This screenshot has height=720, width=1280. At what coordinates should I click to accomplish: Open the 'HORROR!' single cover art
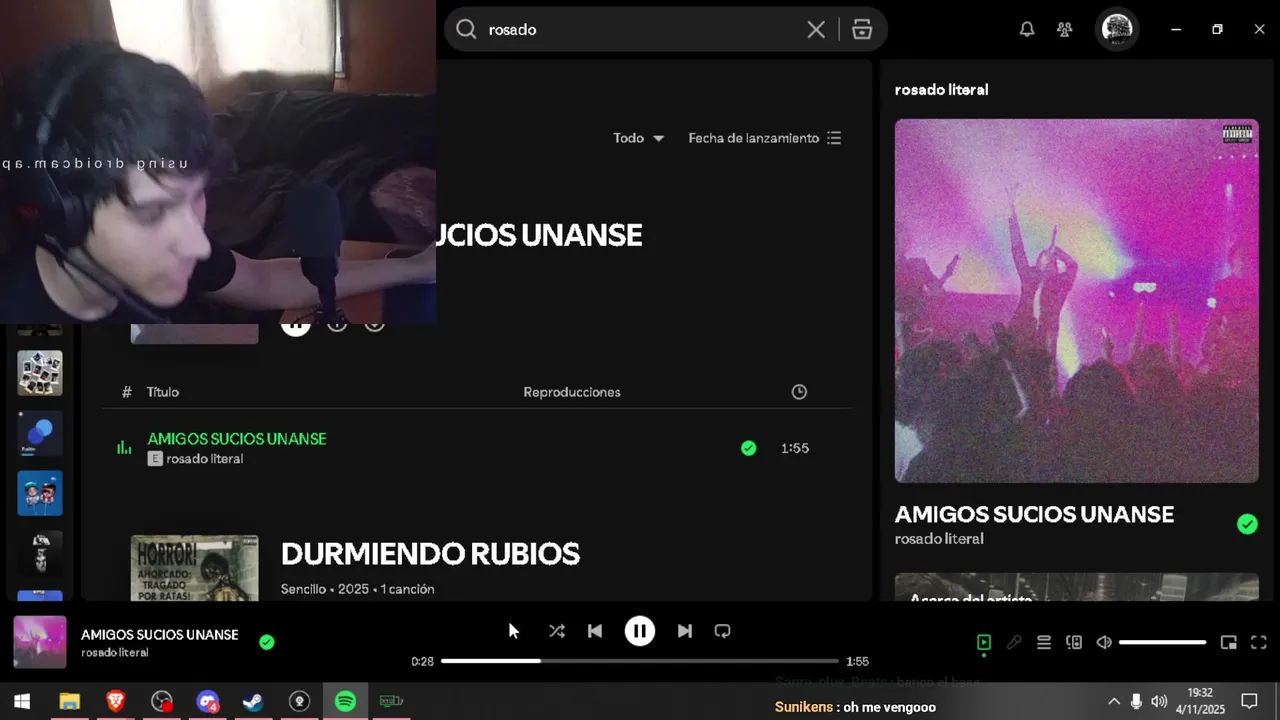[x=194, y=568]
